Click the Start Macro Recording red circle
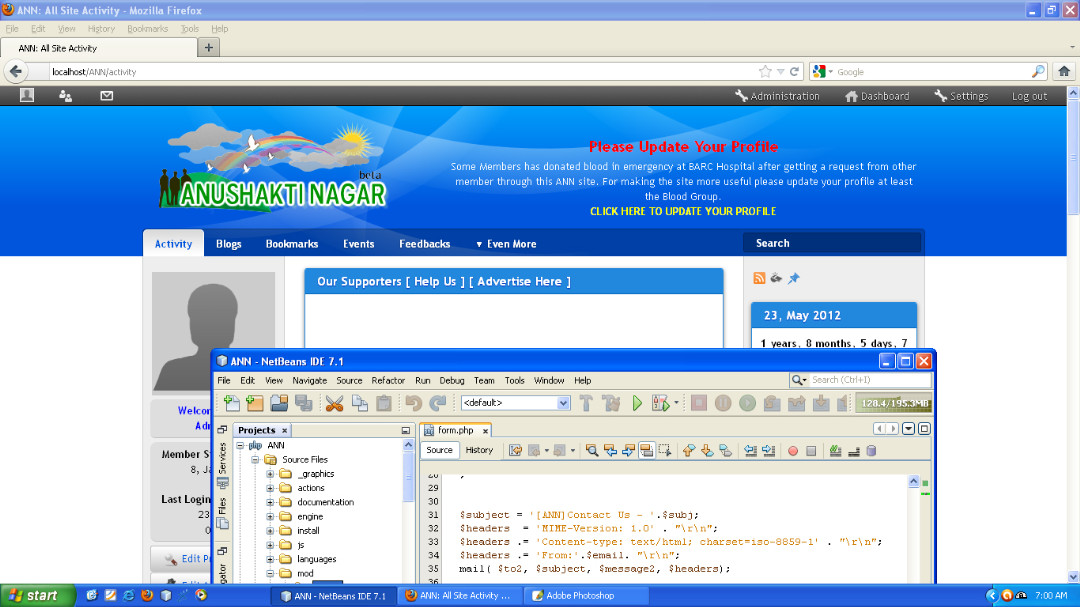1080x607 pixels. pyautogui.click(x=793, y=451)
